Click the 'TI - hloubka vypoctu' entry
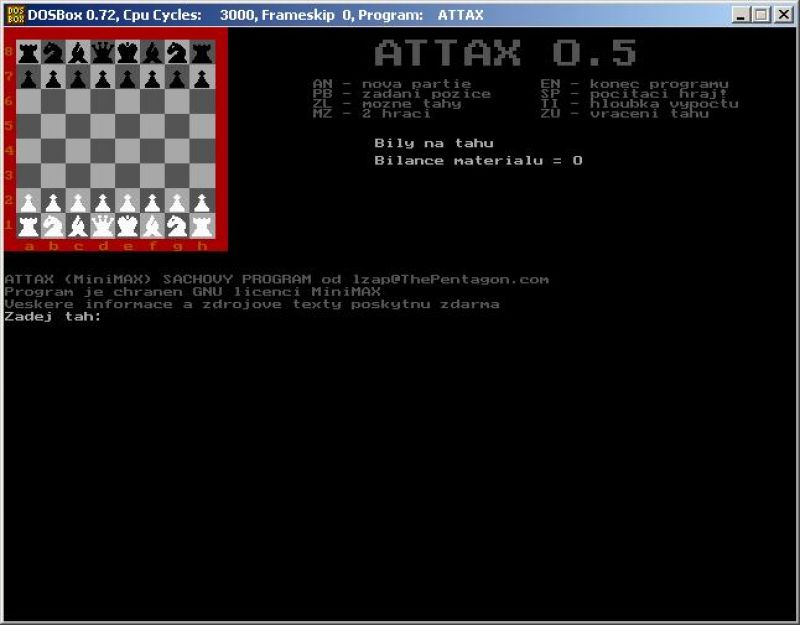This screenshot has height=625, width=800. tap(639, 104)
